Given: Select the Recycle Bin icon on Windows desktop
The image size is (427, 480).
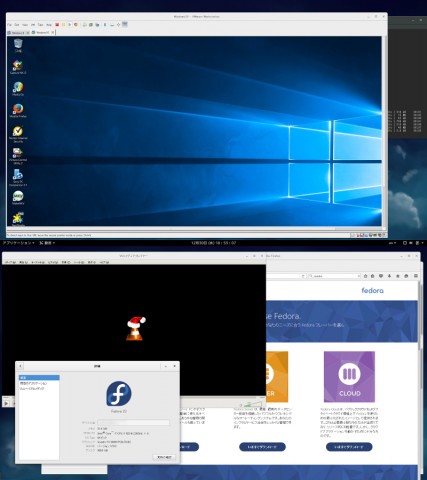Looking at the screenshot, I should pos(18,45).
